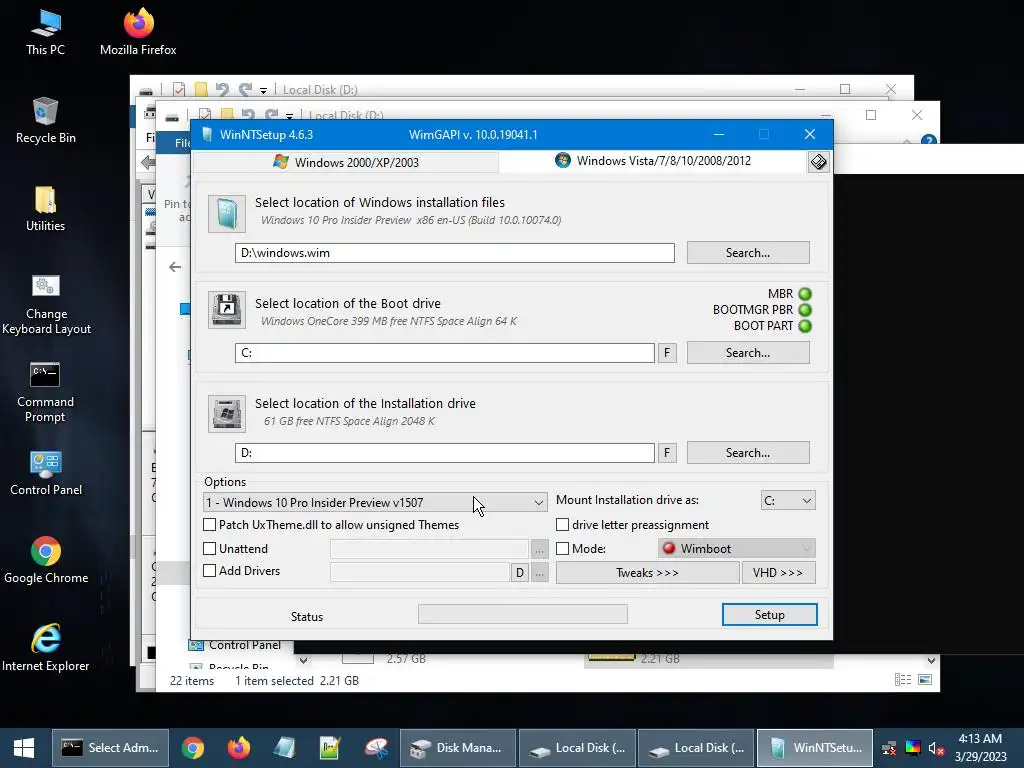Search for the Boot drive location
This screenshot has width=1024, height=768.
pyautogui.click(x=748, y=353)
